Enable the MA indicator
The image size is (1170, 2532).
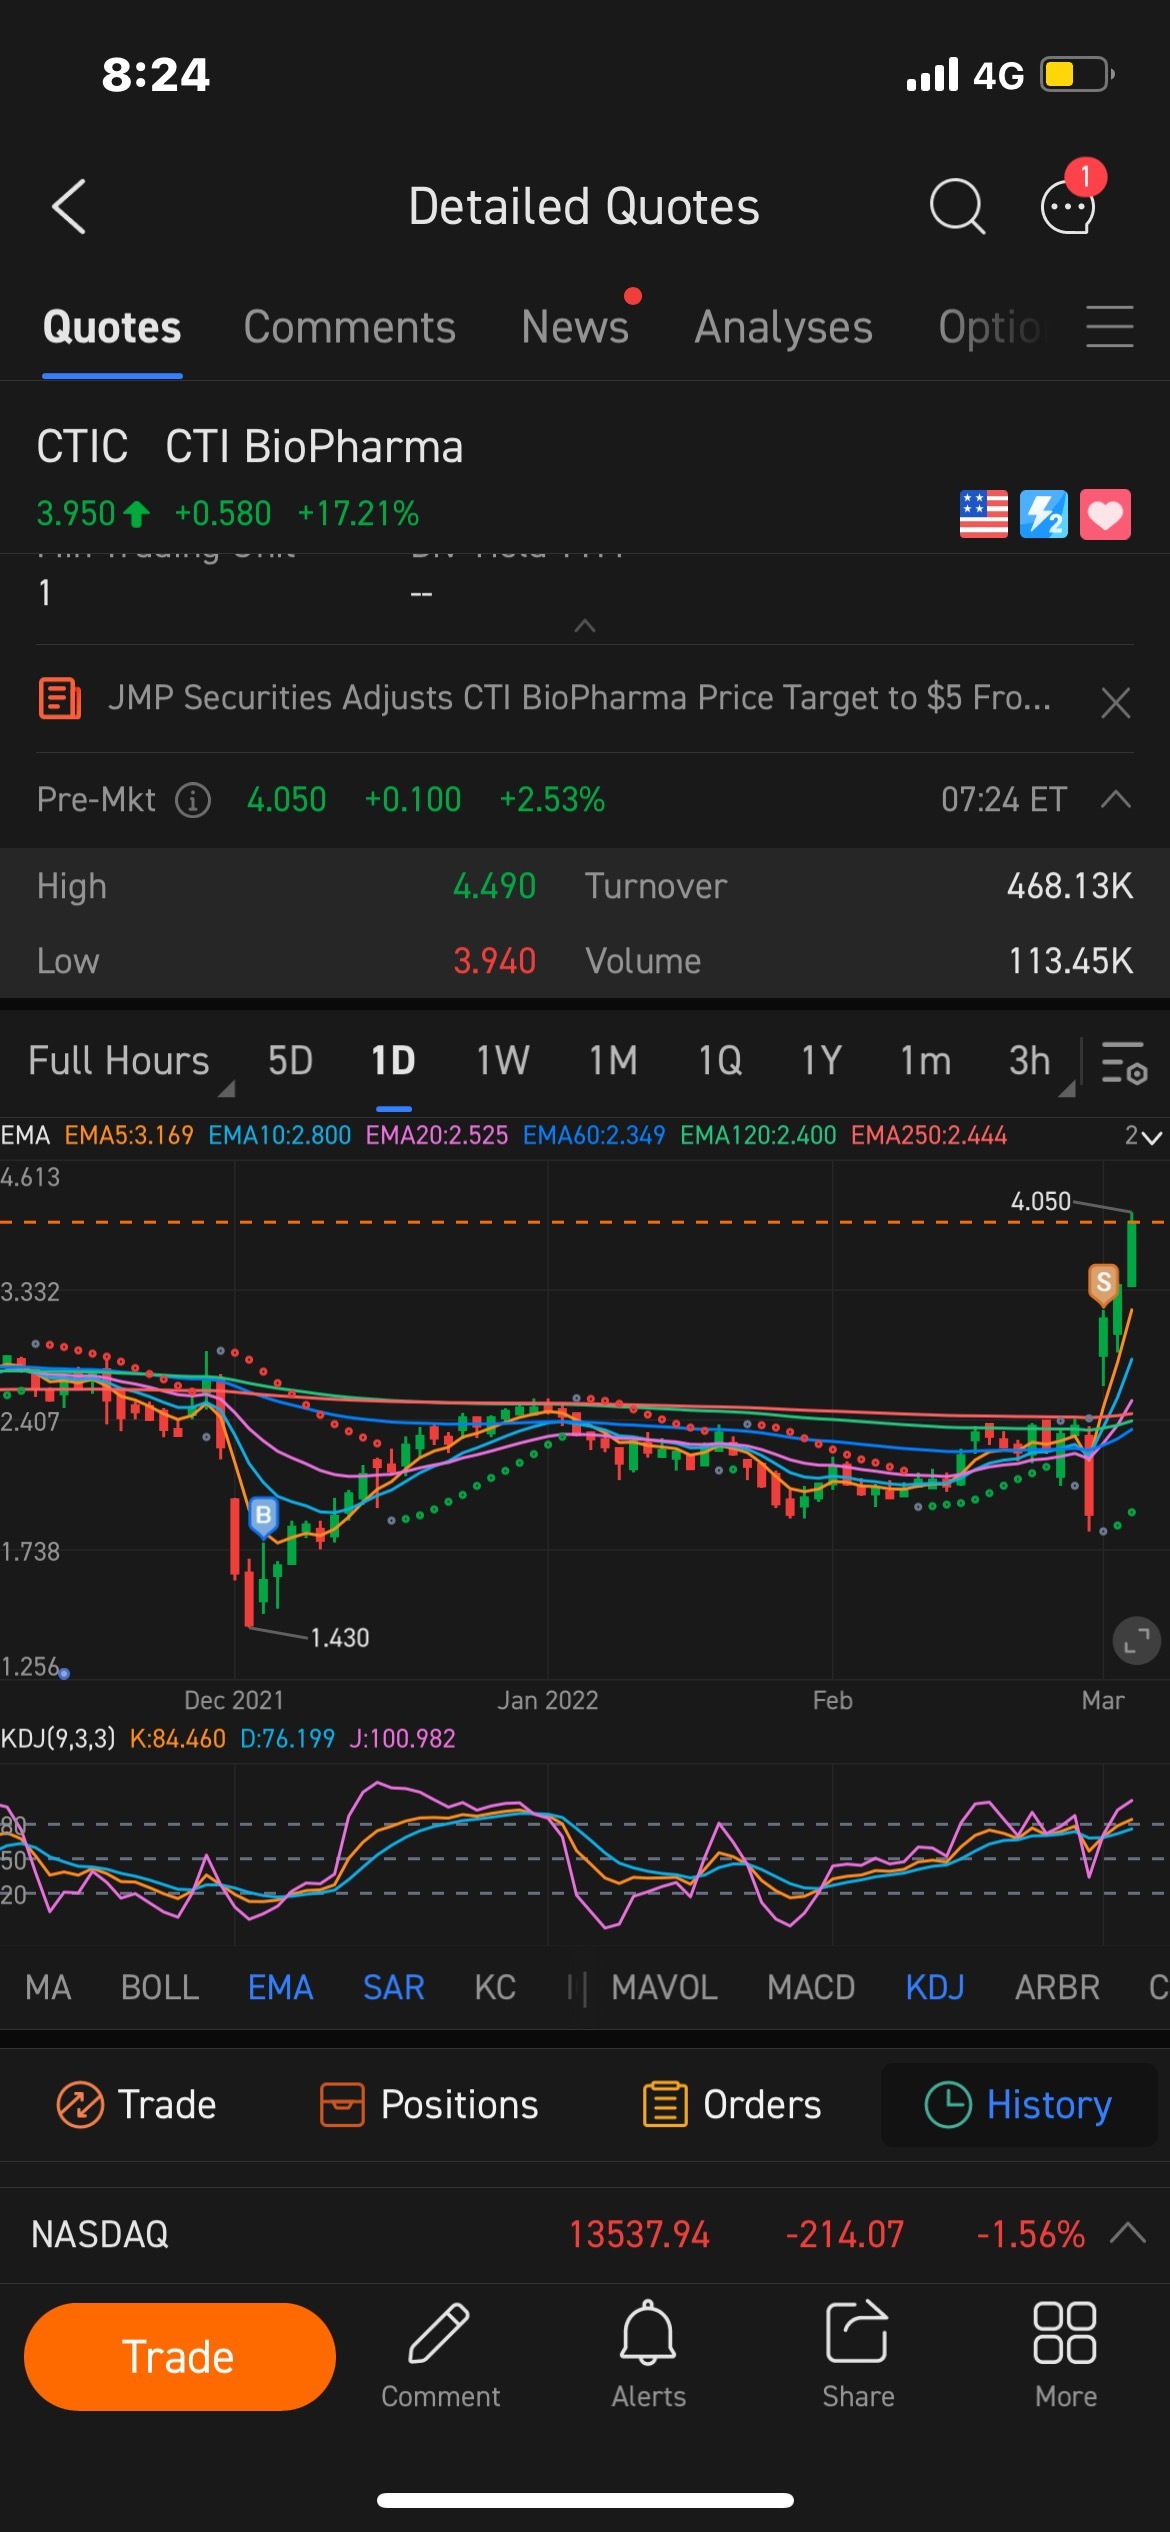click(48, 1987)
